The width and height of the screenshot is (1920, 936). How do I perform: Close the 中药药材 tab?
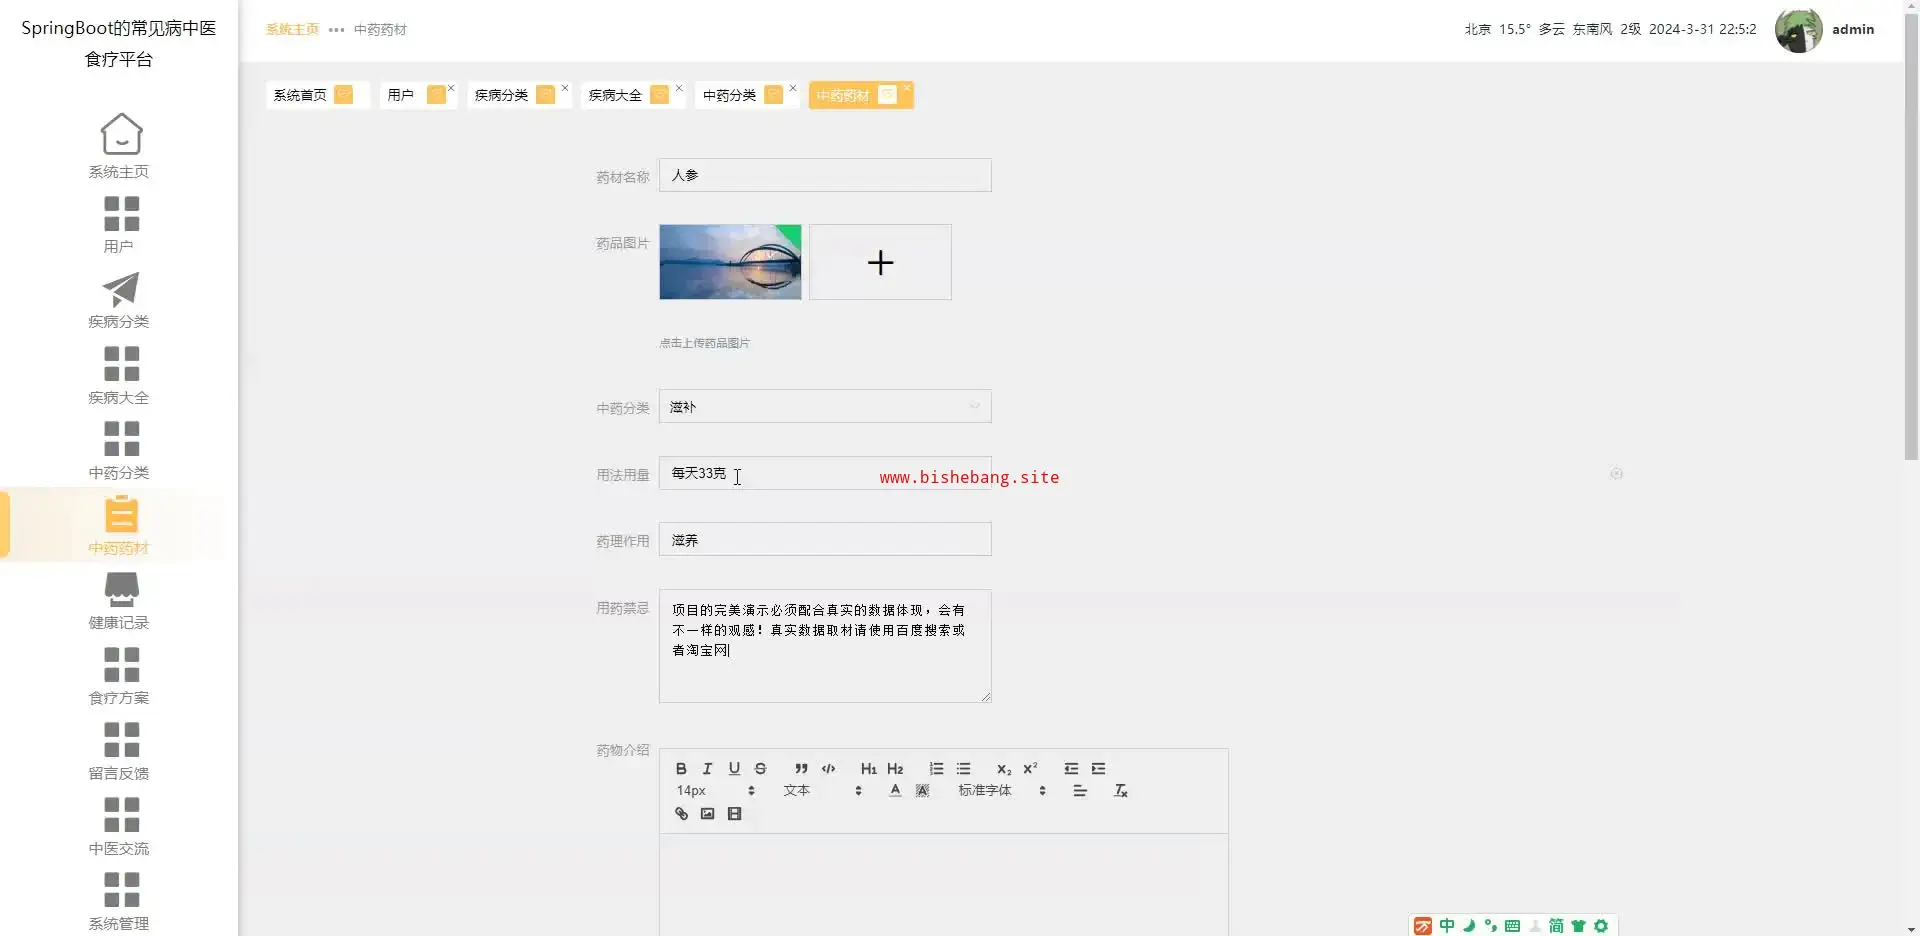[907, 88]
